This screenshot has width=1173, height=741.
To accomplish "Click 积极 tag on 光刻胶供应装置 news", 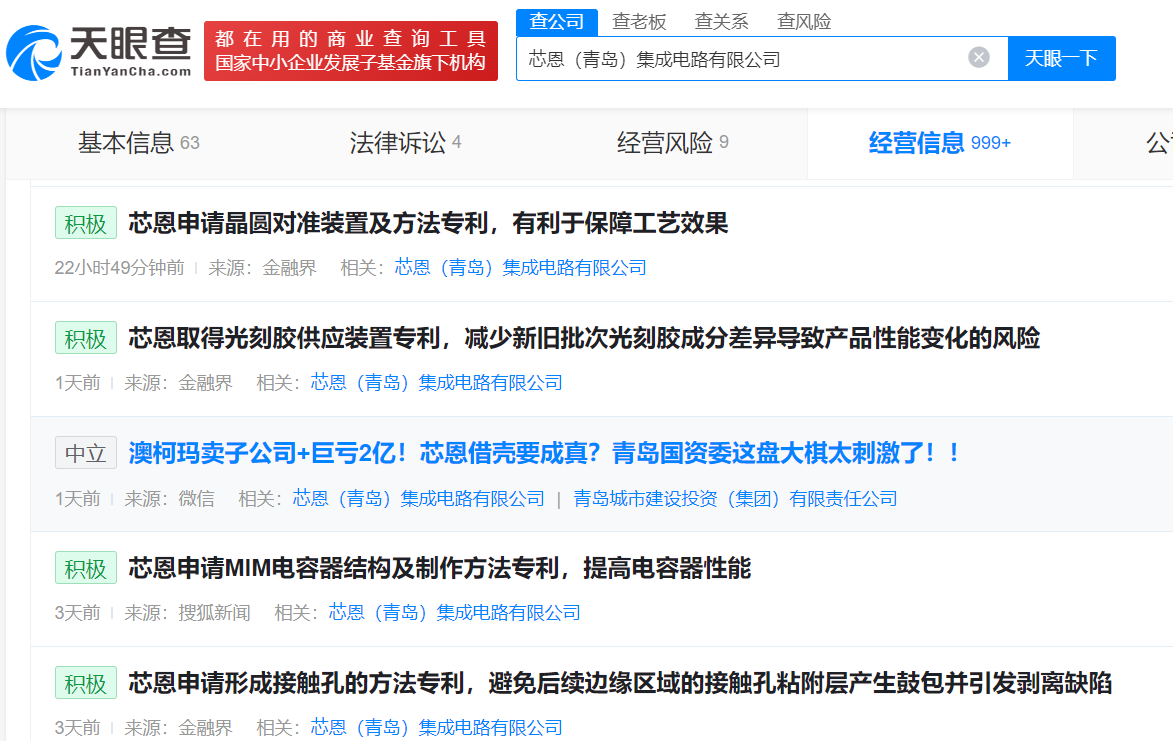I will (x=86, y=338).
